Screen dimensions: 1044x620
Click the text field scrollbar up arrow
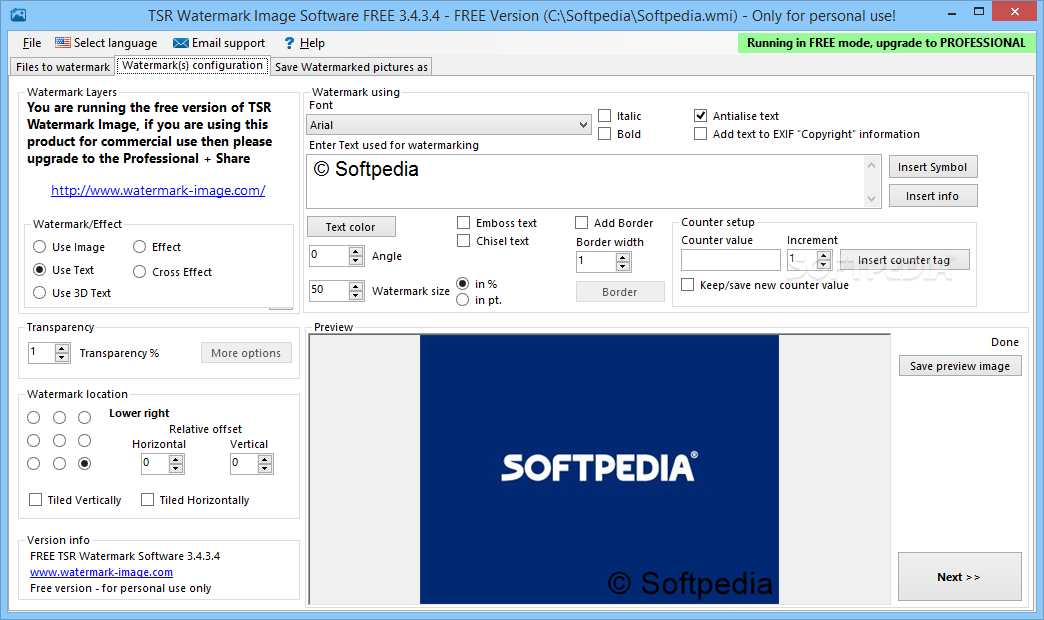(872, 164)
